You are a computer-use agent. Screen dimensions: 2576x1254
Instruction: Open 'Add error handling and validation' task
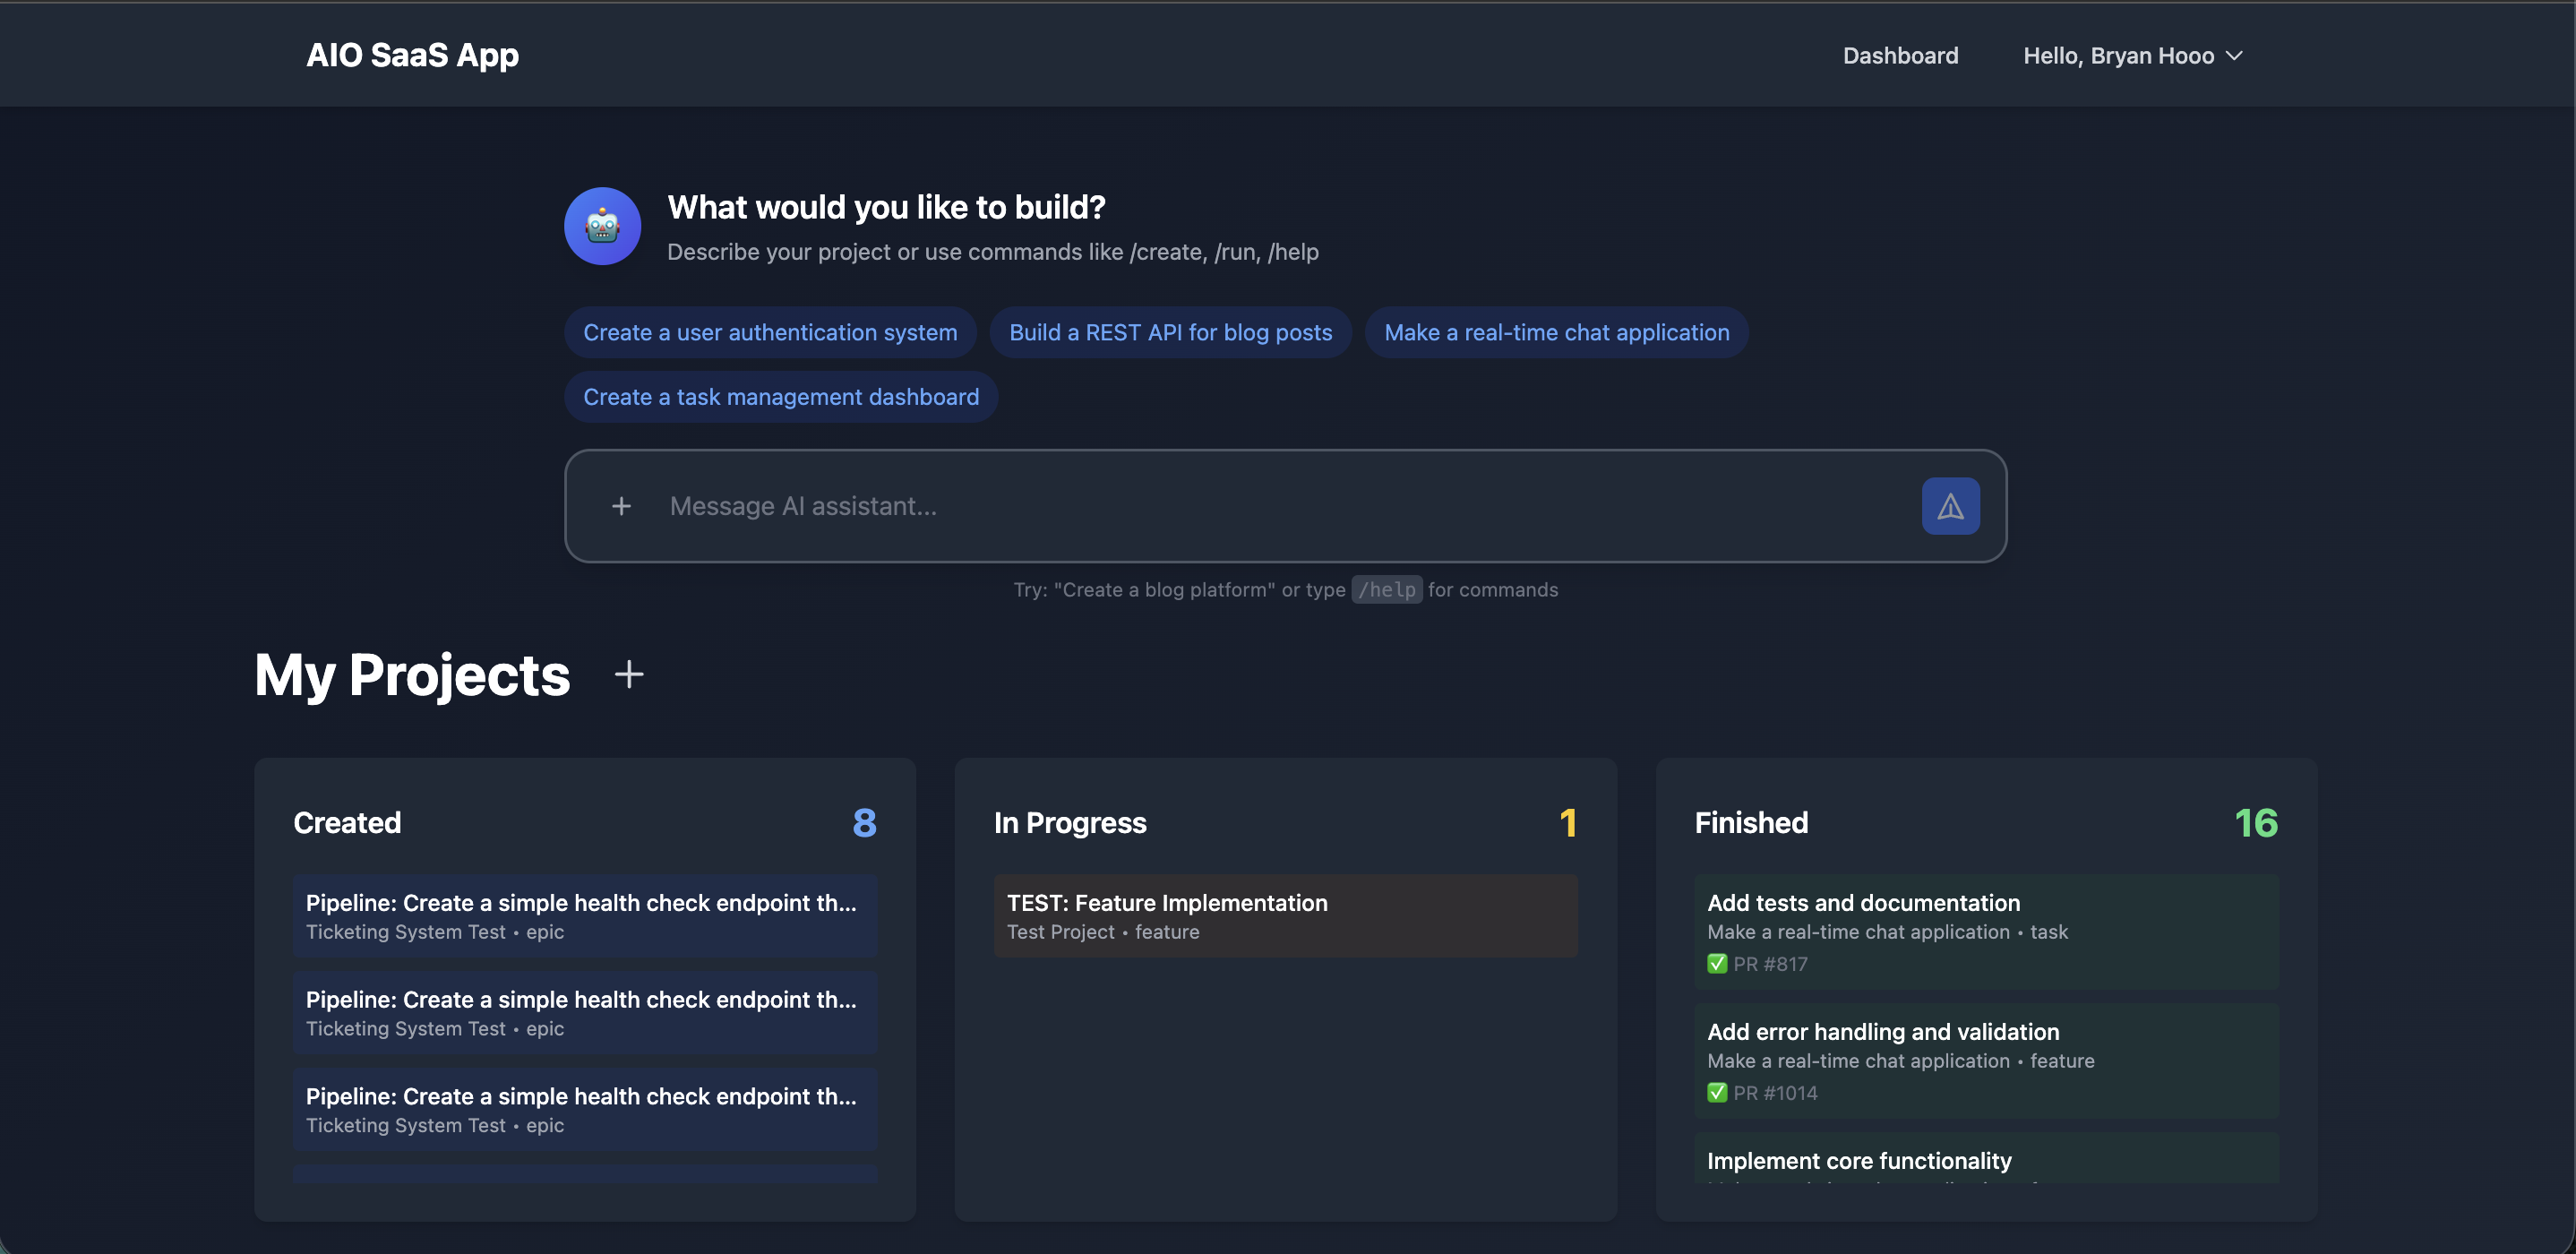[x=1882, y=1032]
